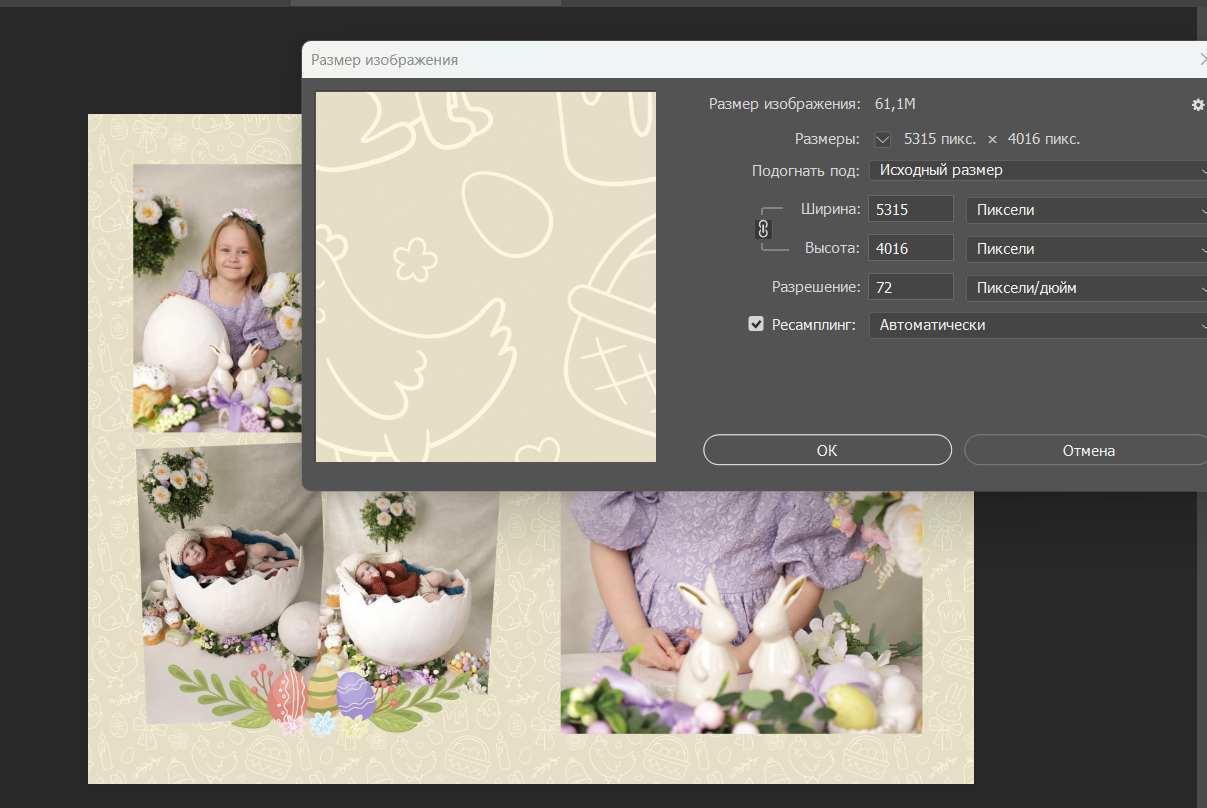Click the white bunny figurines photo on canvas

click(x=741, y=611)
